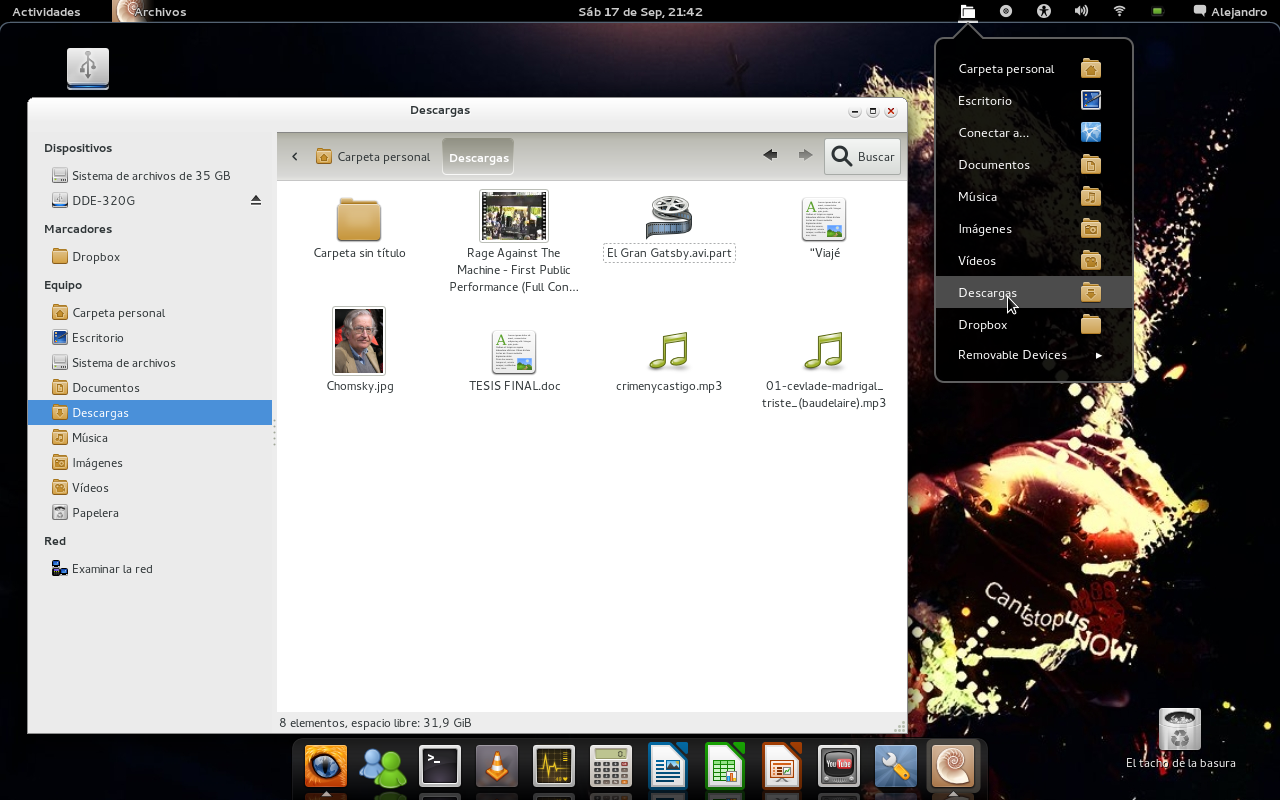
Task: Choose Imágenes in the places menu
Action: 1034,229
